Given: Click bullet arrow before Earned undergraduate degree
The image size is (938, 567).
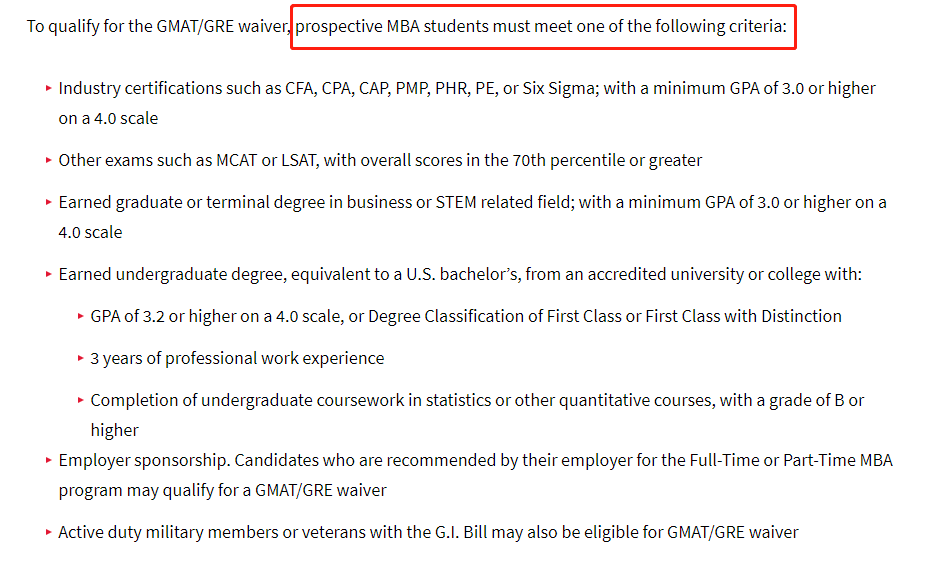Looking at the screenshot, I should [x=48, y=275].
